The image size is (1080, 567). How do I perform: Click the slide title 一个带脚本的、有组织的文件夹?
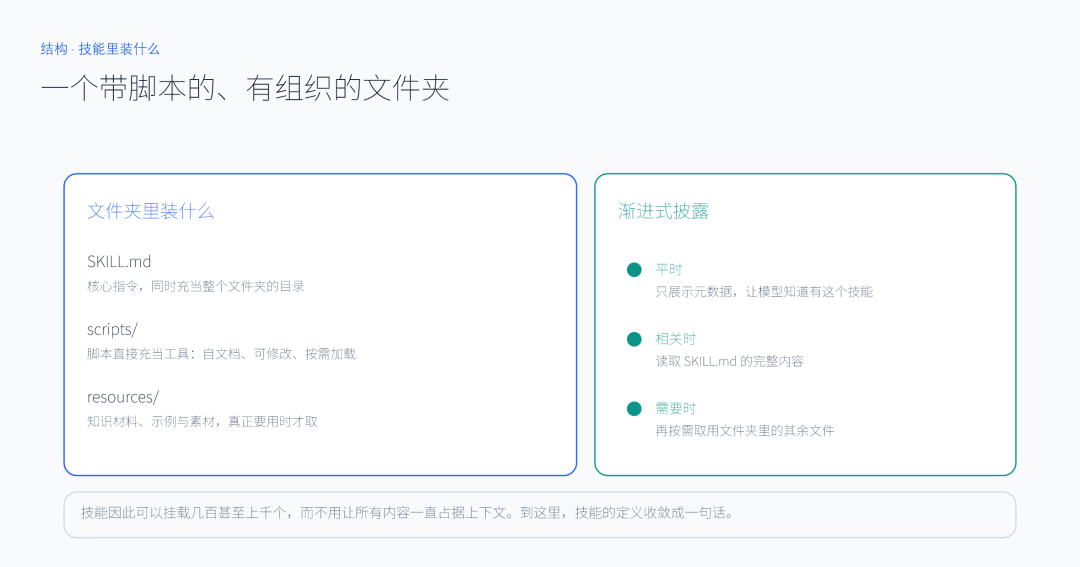(245, 88)
